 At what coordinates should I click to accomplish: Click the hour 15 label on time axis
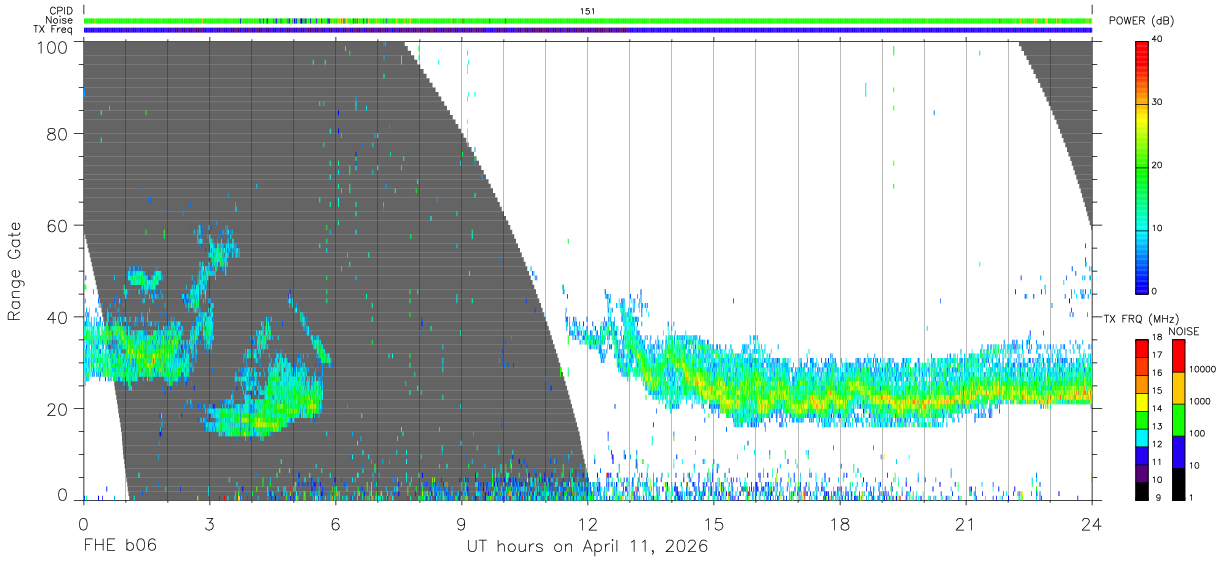(x=714, y=524)
